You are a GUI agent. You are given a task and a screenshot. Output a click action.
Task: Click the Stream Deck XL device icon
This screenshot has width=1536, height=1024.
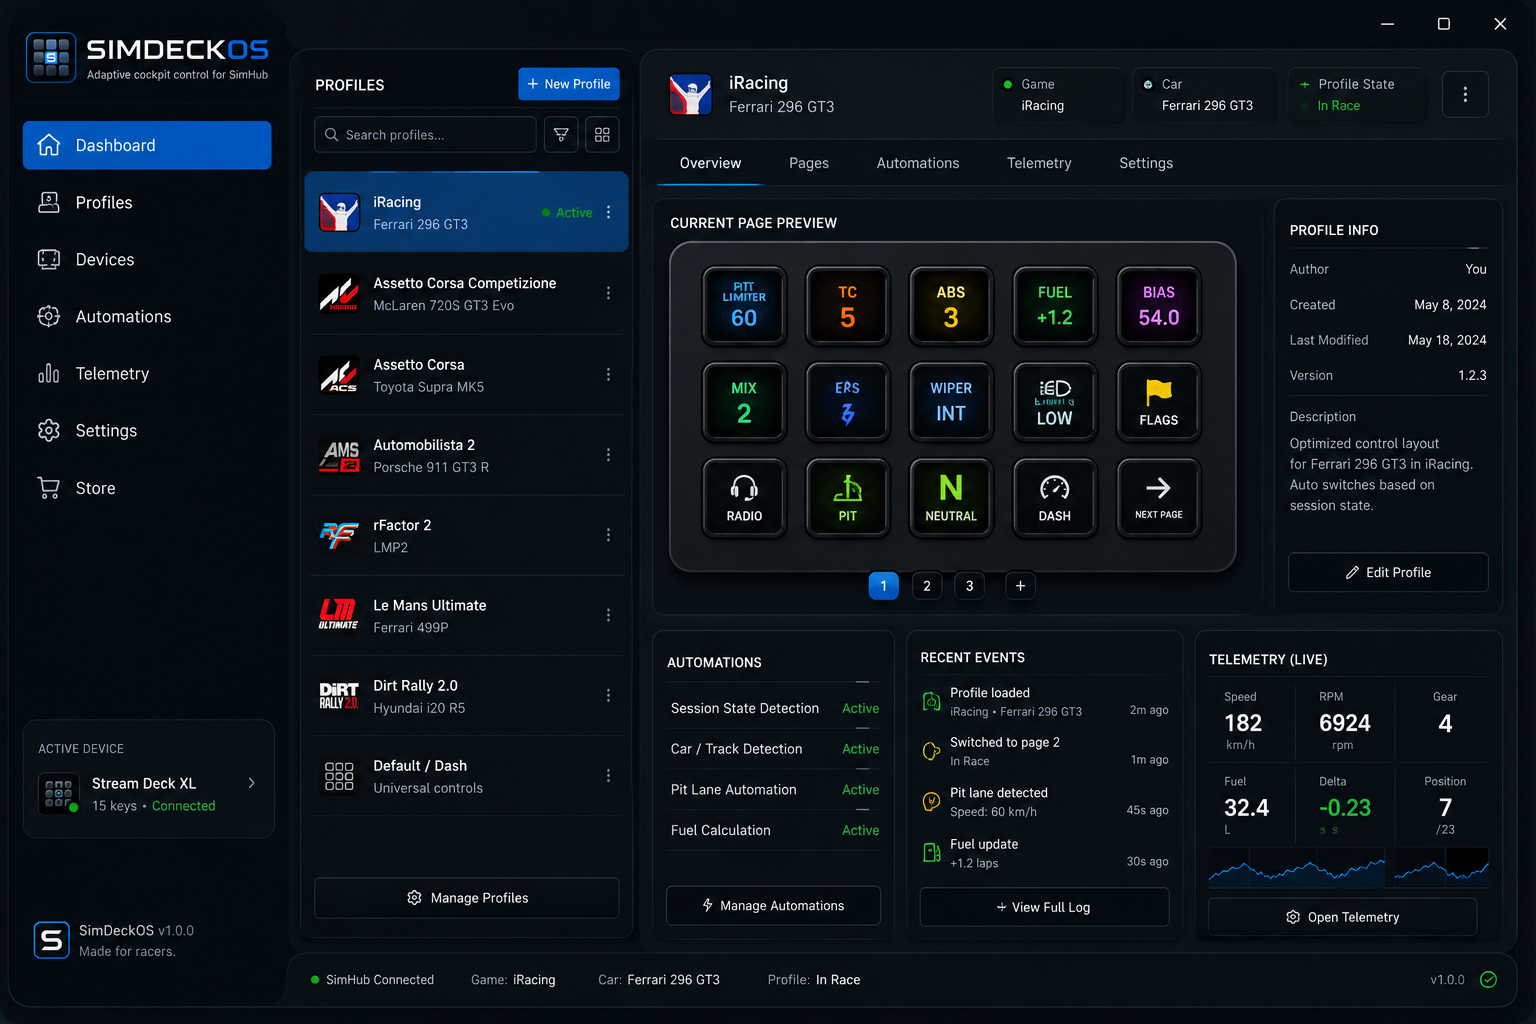click(58, 794)
